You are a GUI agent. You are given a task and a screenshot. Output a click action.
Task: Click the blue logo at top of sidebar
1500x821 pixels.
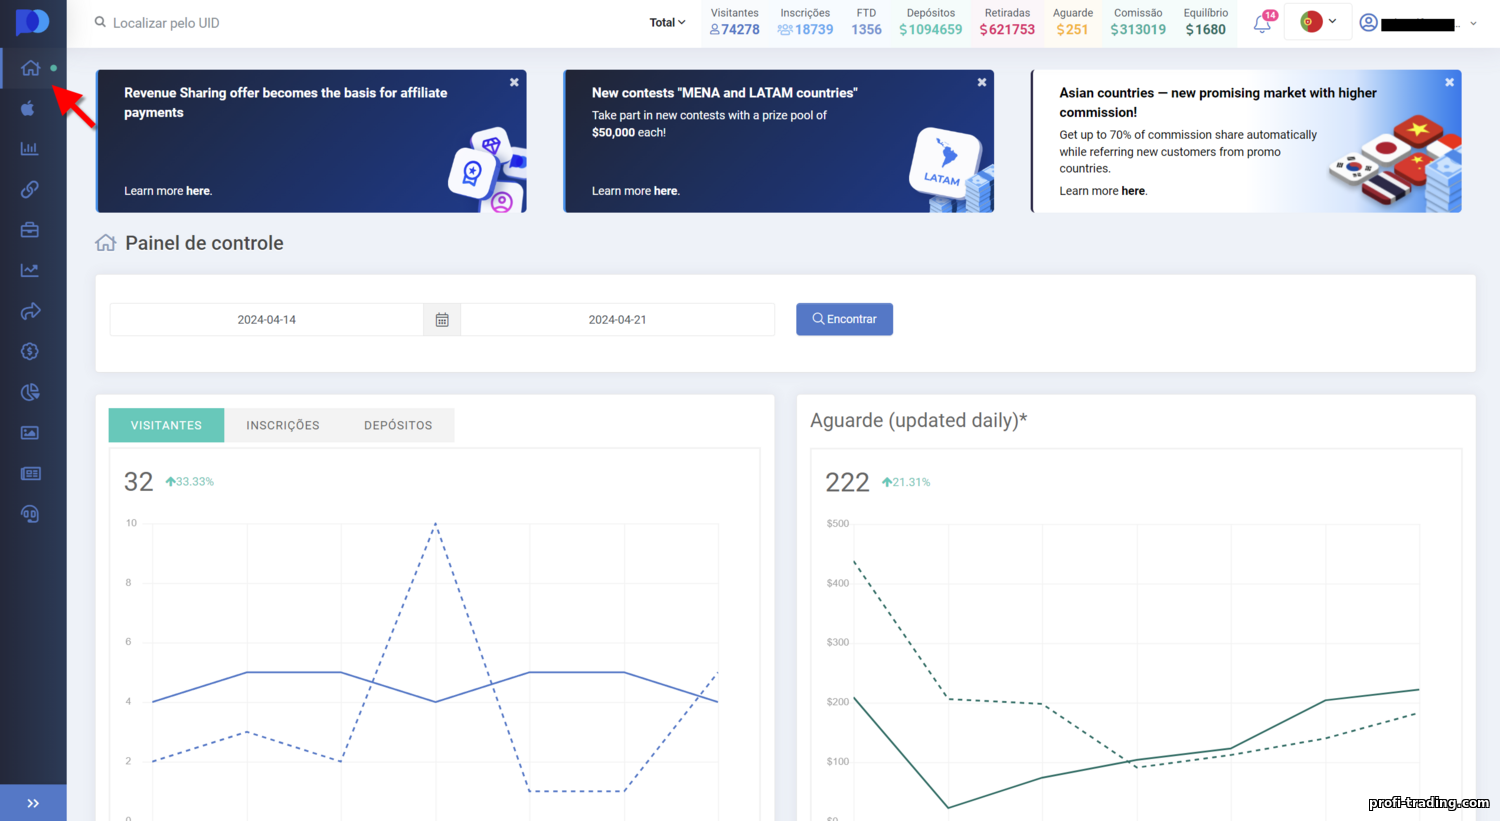pos(32,22)
